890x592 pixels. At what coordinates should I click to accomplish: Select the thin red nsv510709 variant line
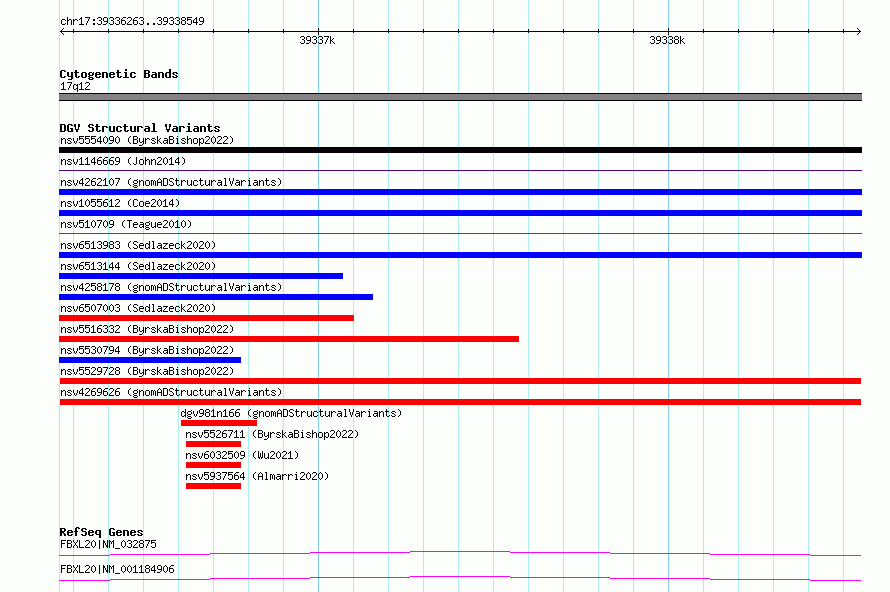tap(460, 233)
